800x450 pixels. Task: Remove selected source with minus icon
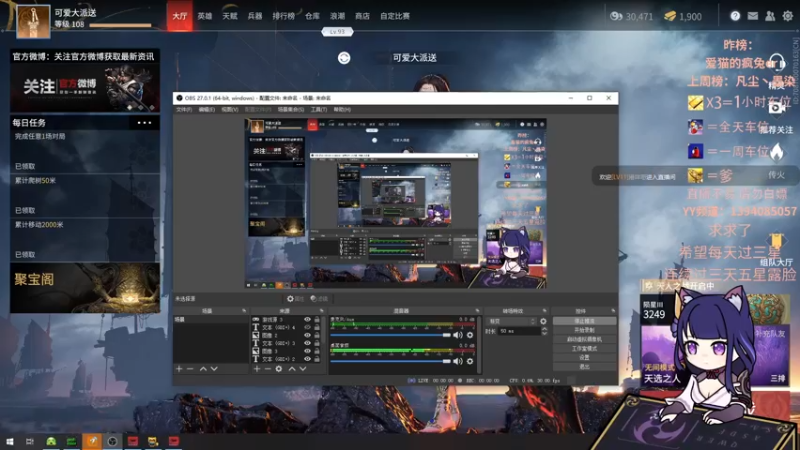[x=267, y=368]
